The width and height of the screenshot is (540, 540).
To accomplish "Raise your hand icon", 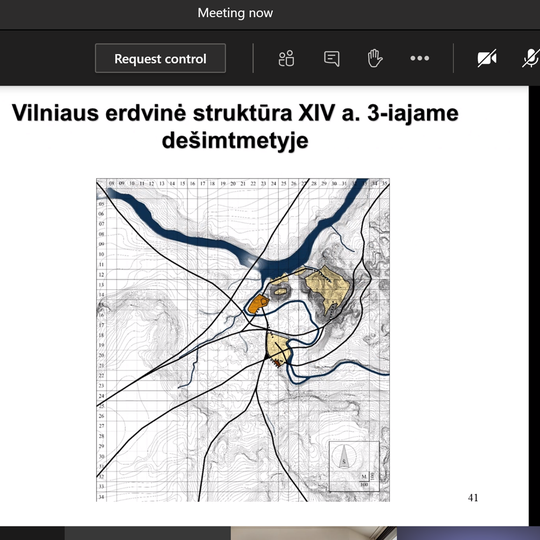I will click(375, 58).
